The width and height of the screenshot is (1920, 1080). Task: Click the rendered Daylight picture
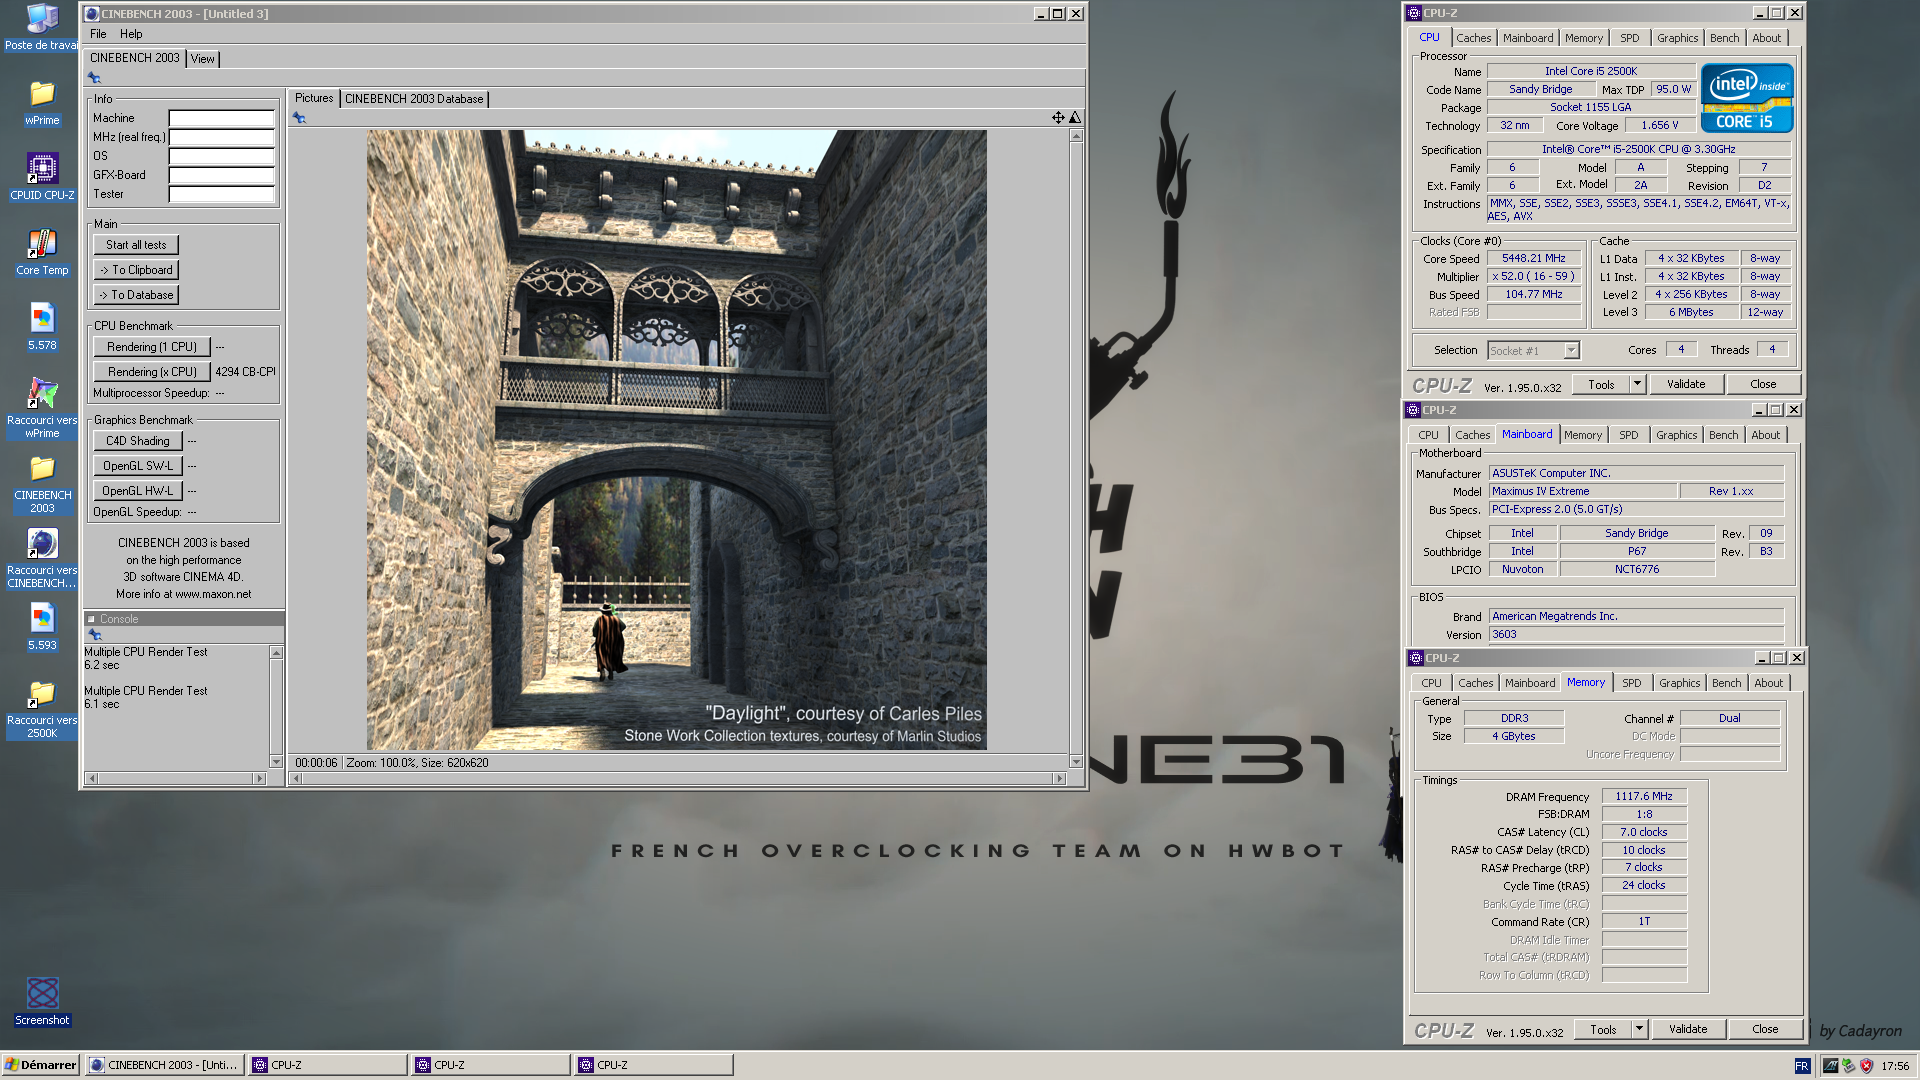[676, 440]
